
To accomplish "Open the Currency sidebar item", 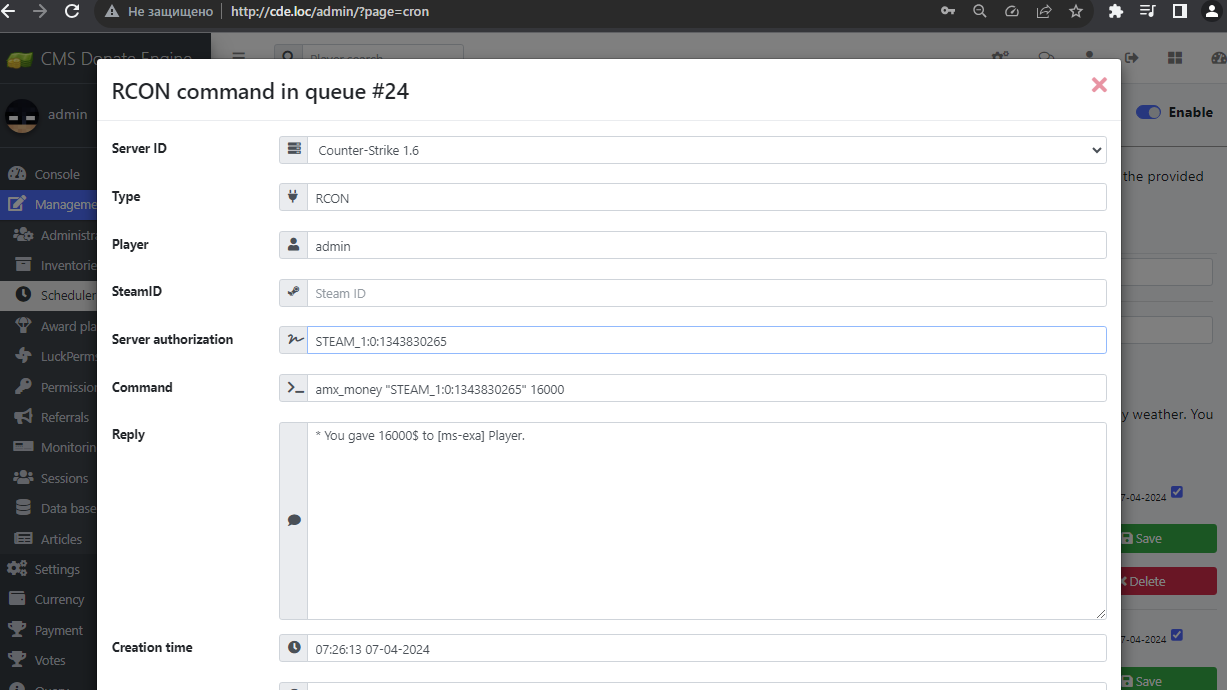I will [59, 600].
